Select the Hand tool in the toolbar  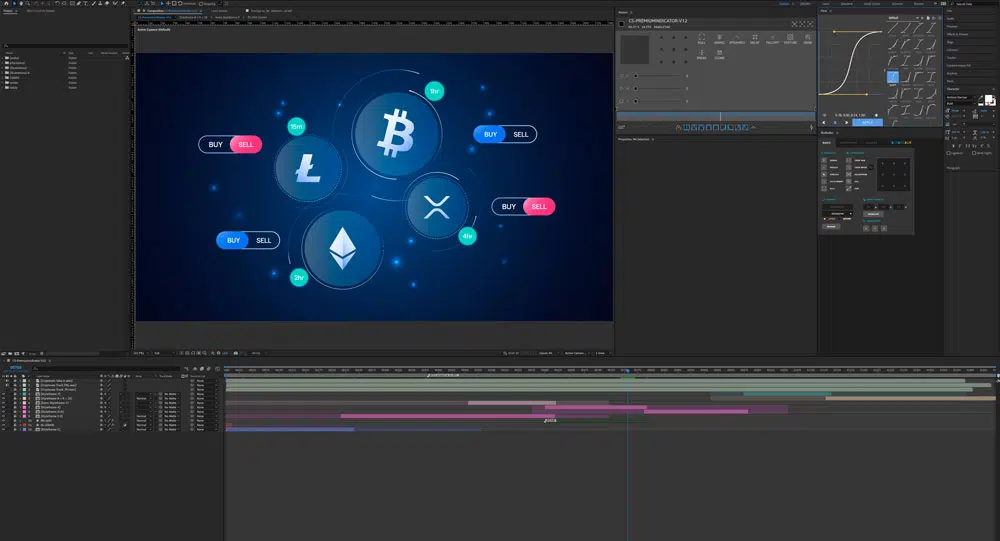click(148, 3)
